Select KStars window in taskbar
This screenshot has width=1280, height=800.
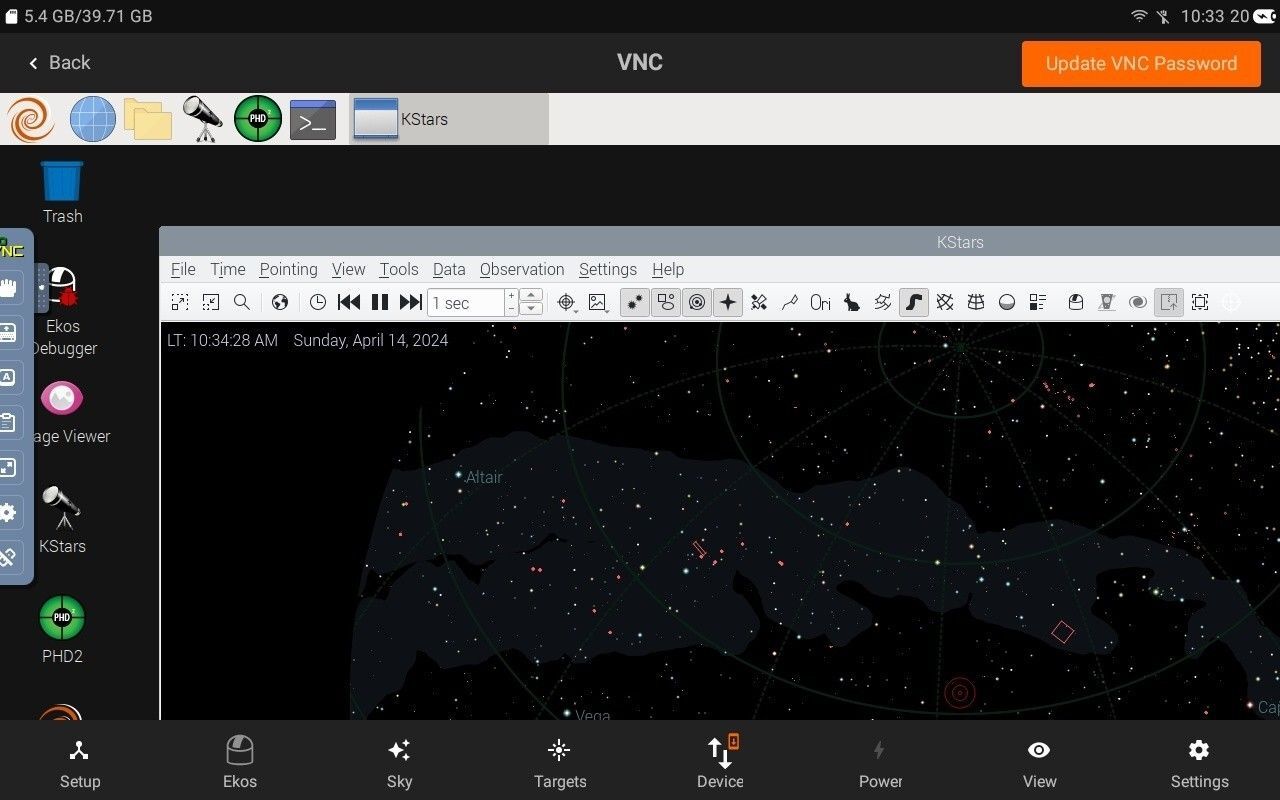(449, 119)
